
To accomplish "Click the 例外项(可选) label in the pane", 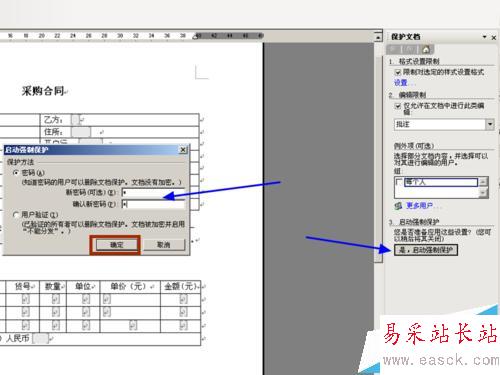I will [414, 146].
